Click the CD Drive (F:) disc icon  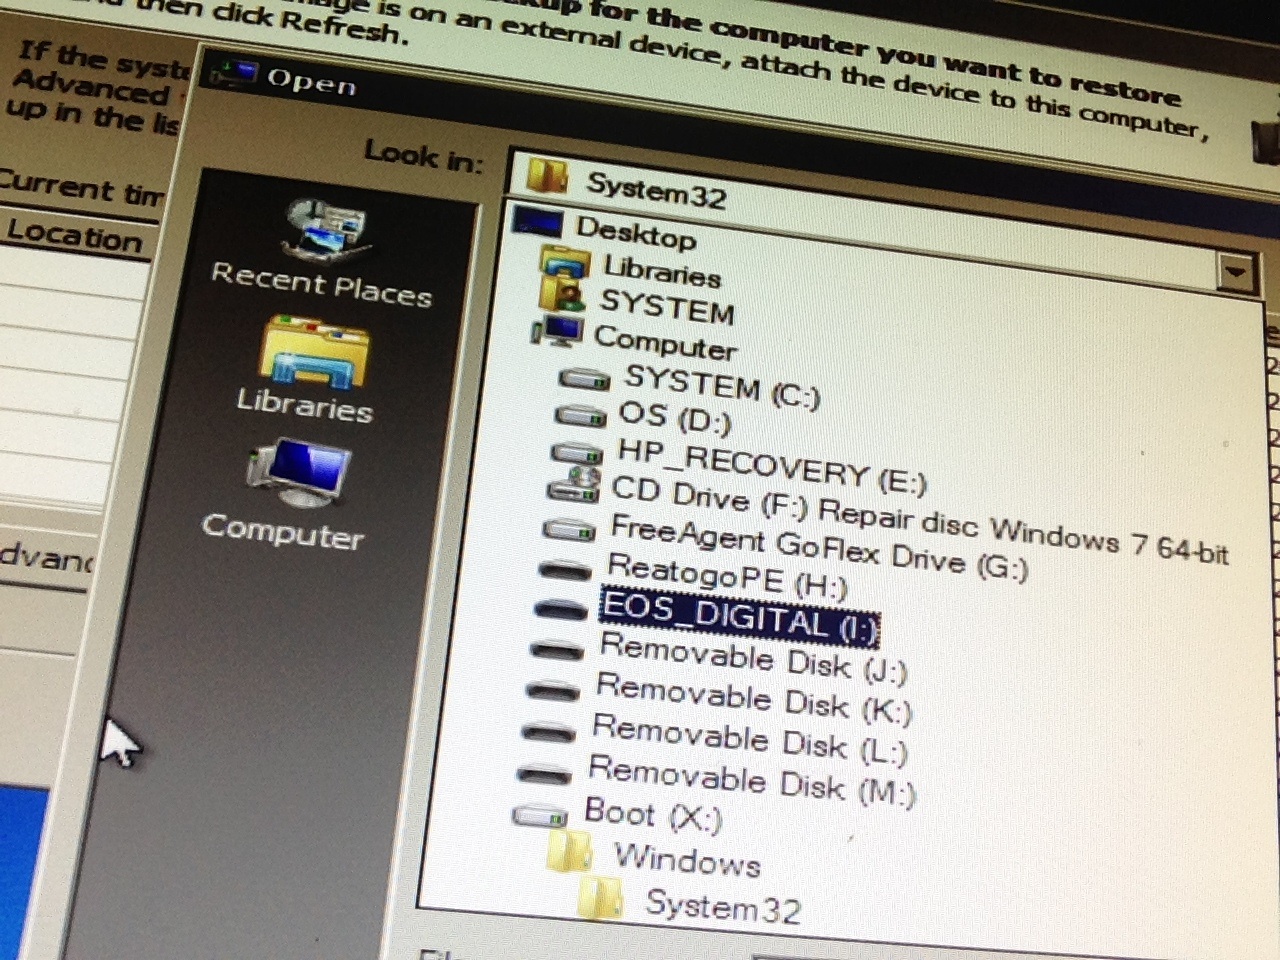point(573,485)
